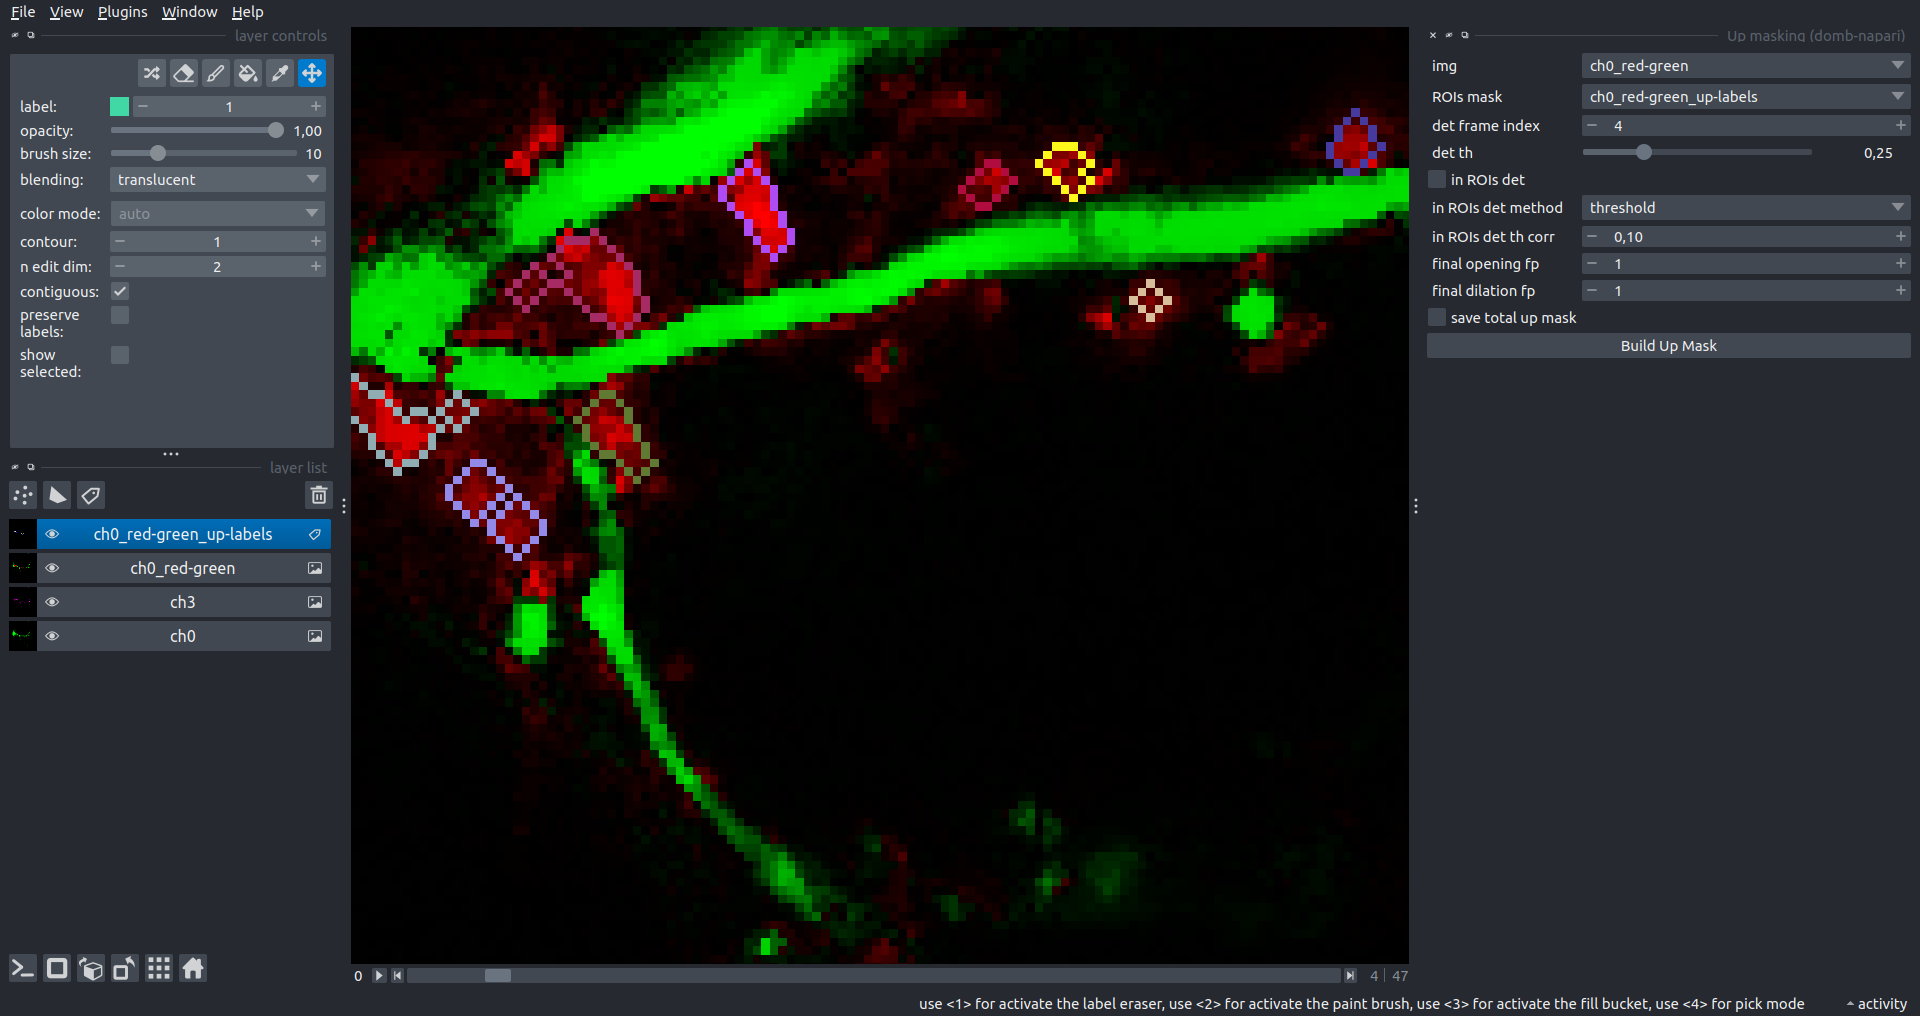Image resolution: width=1920 pixels, height=1016 pixels.
Task: Enable the in ROIs det checkbox
Action: (x=1437, y=179)
